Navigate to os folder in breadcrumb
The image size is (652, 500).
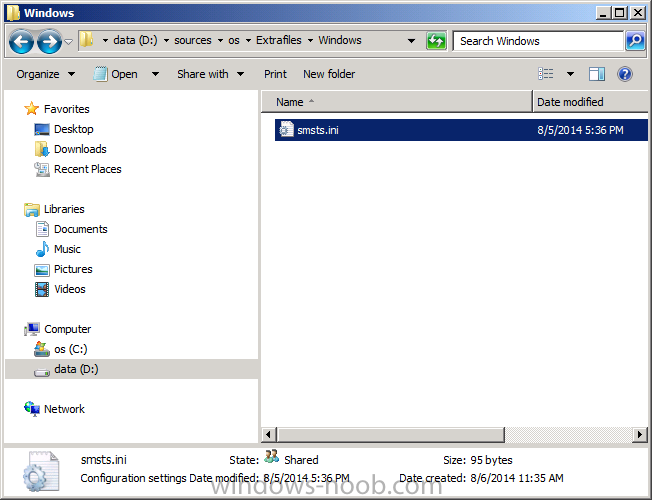click(234, 40)
